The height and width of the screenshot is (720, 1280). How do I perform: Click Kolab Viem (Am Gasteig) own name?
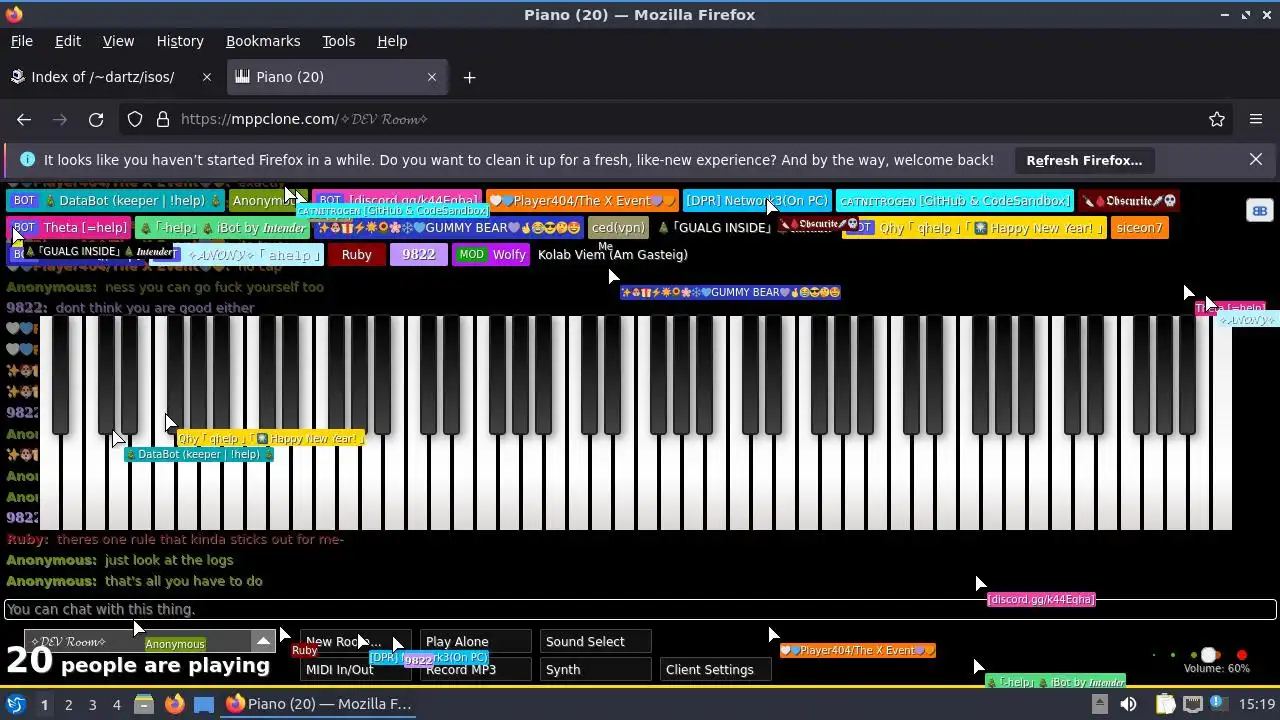(x=612, y=255)
